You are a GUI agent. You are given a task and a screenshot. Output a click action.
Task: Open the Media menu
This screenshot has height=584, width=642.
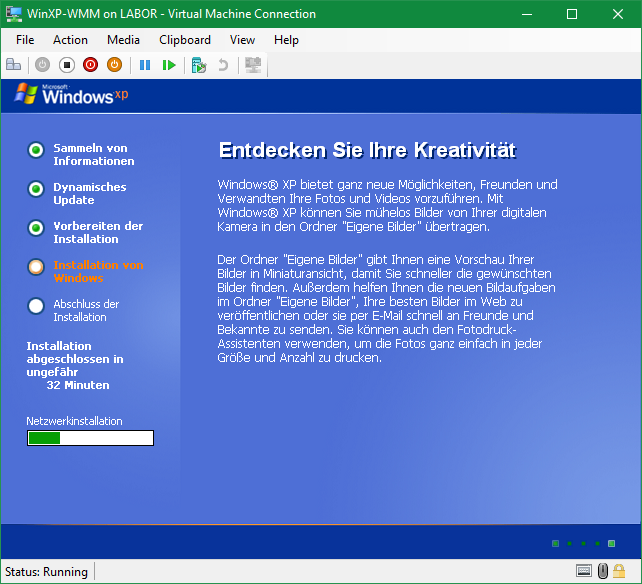[123, 40]
